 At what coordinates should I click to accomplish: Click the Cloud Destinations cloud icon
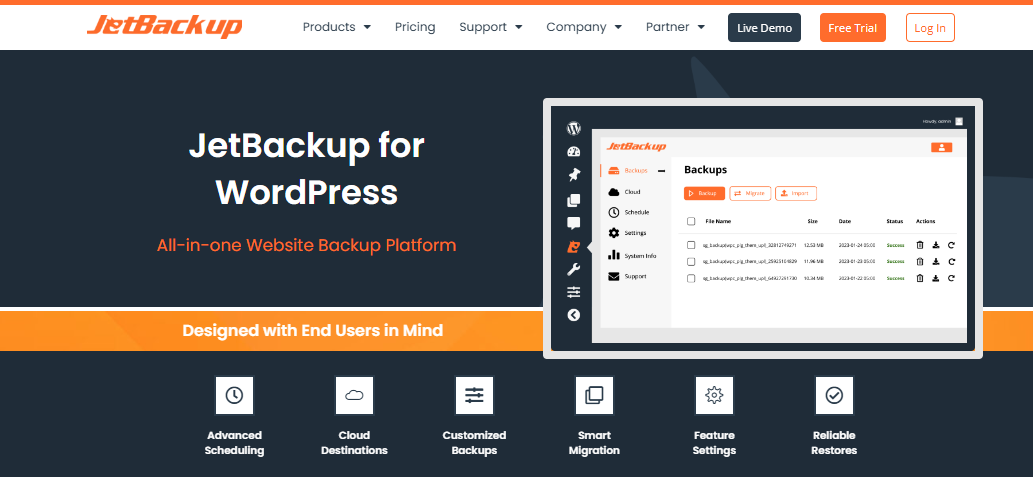(x=354, y=395)
